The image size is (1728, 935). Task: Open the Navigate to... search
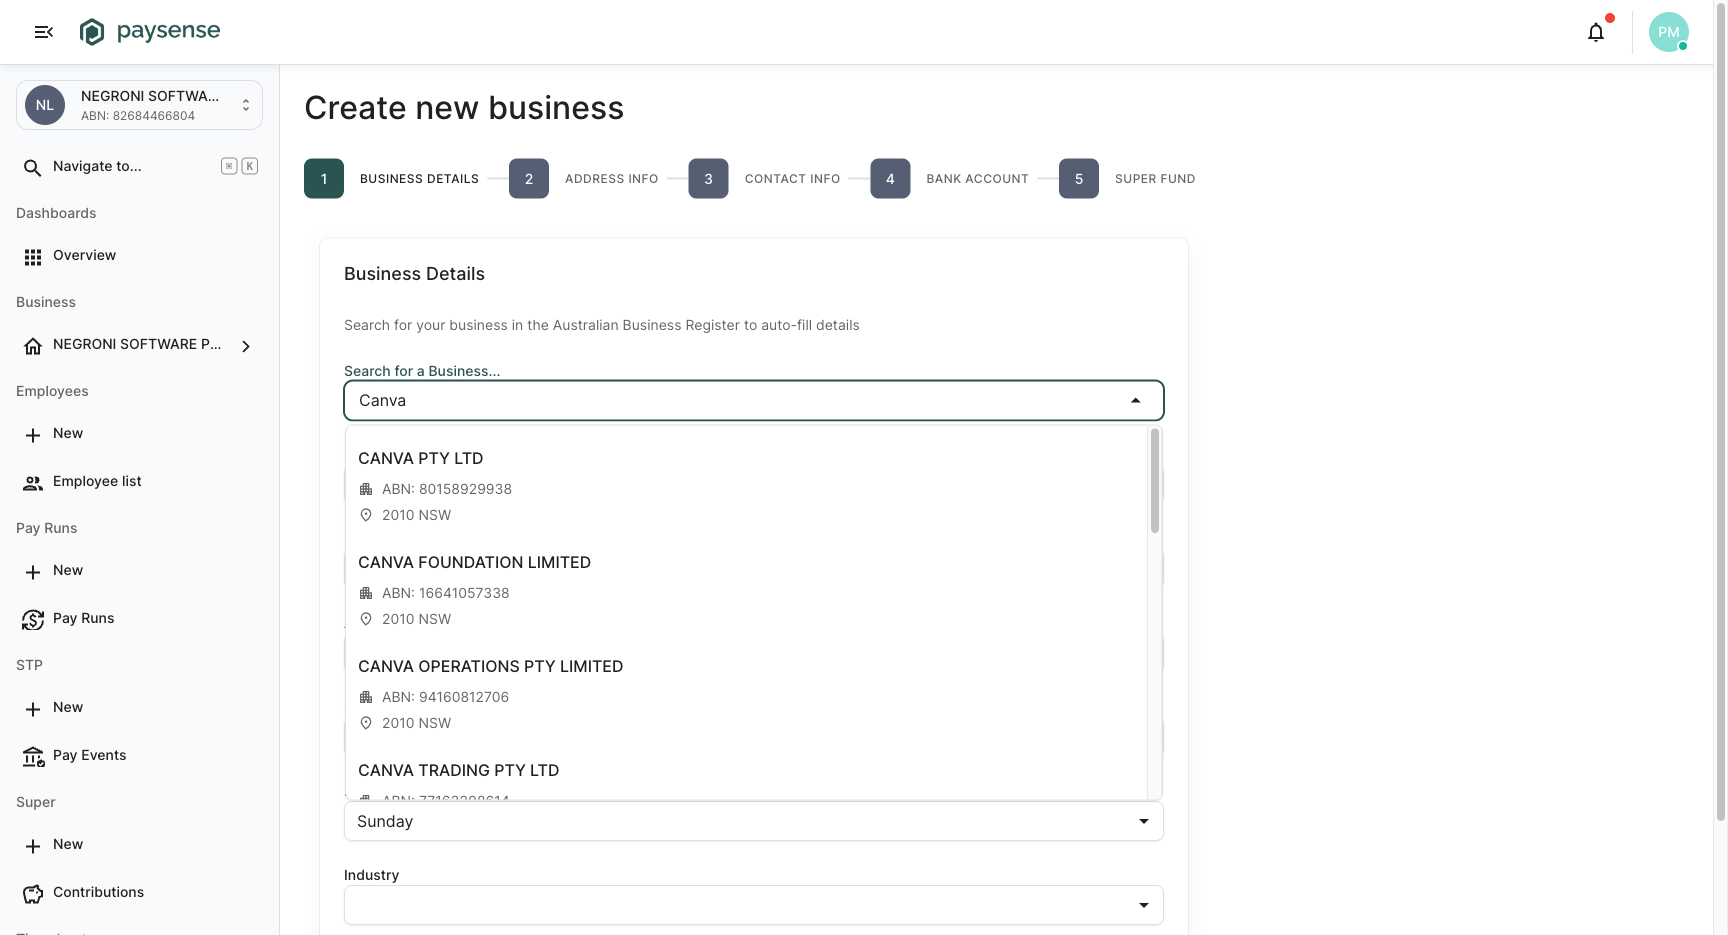tap(139, 166)
